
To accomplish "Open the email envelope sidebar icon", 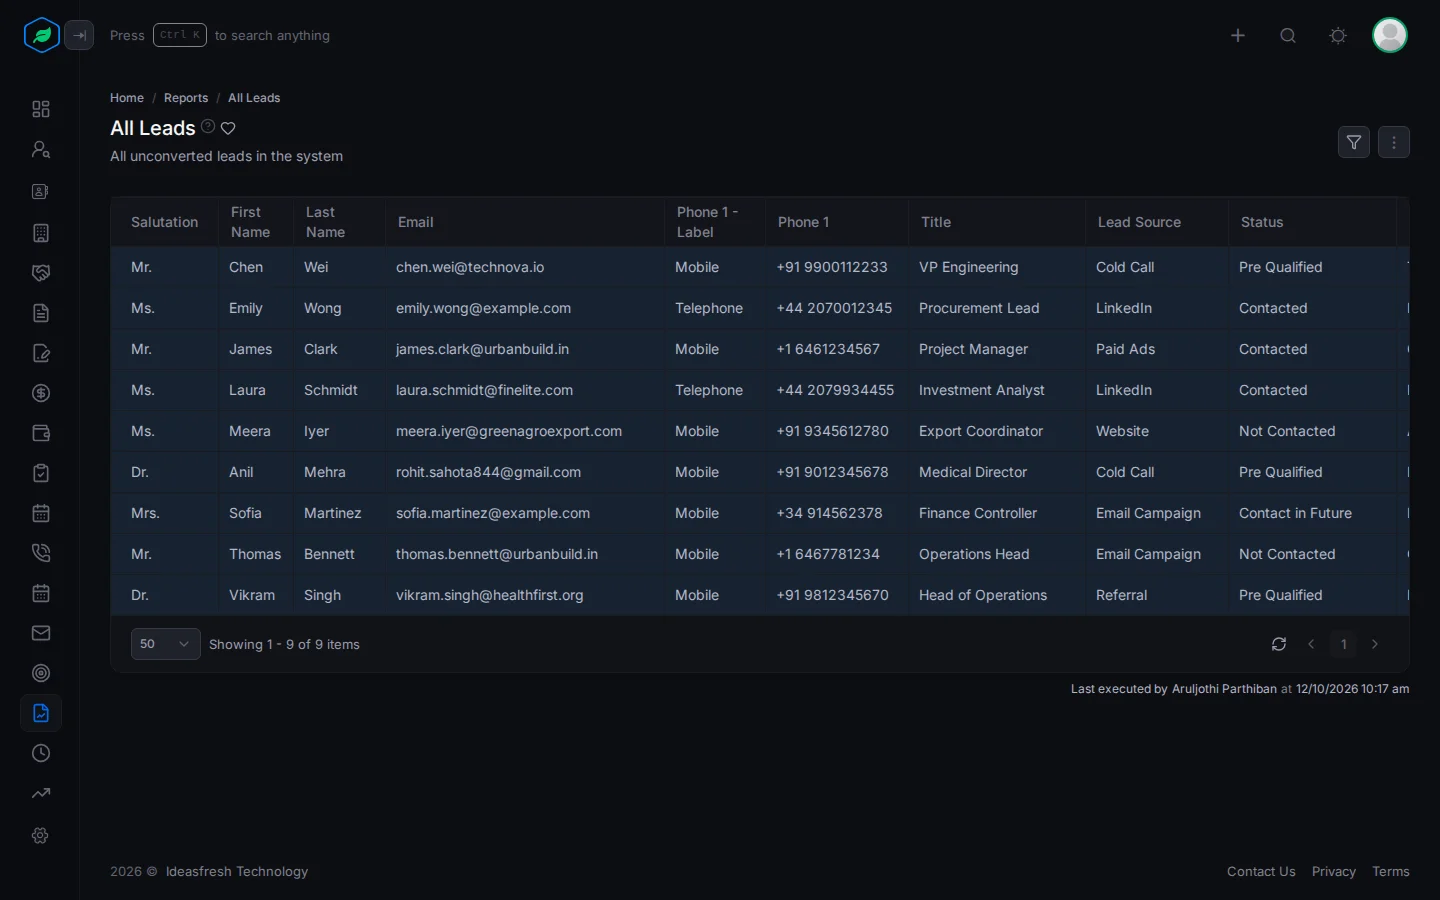I will (x=41, y=633).
